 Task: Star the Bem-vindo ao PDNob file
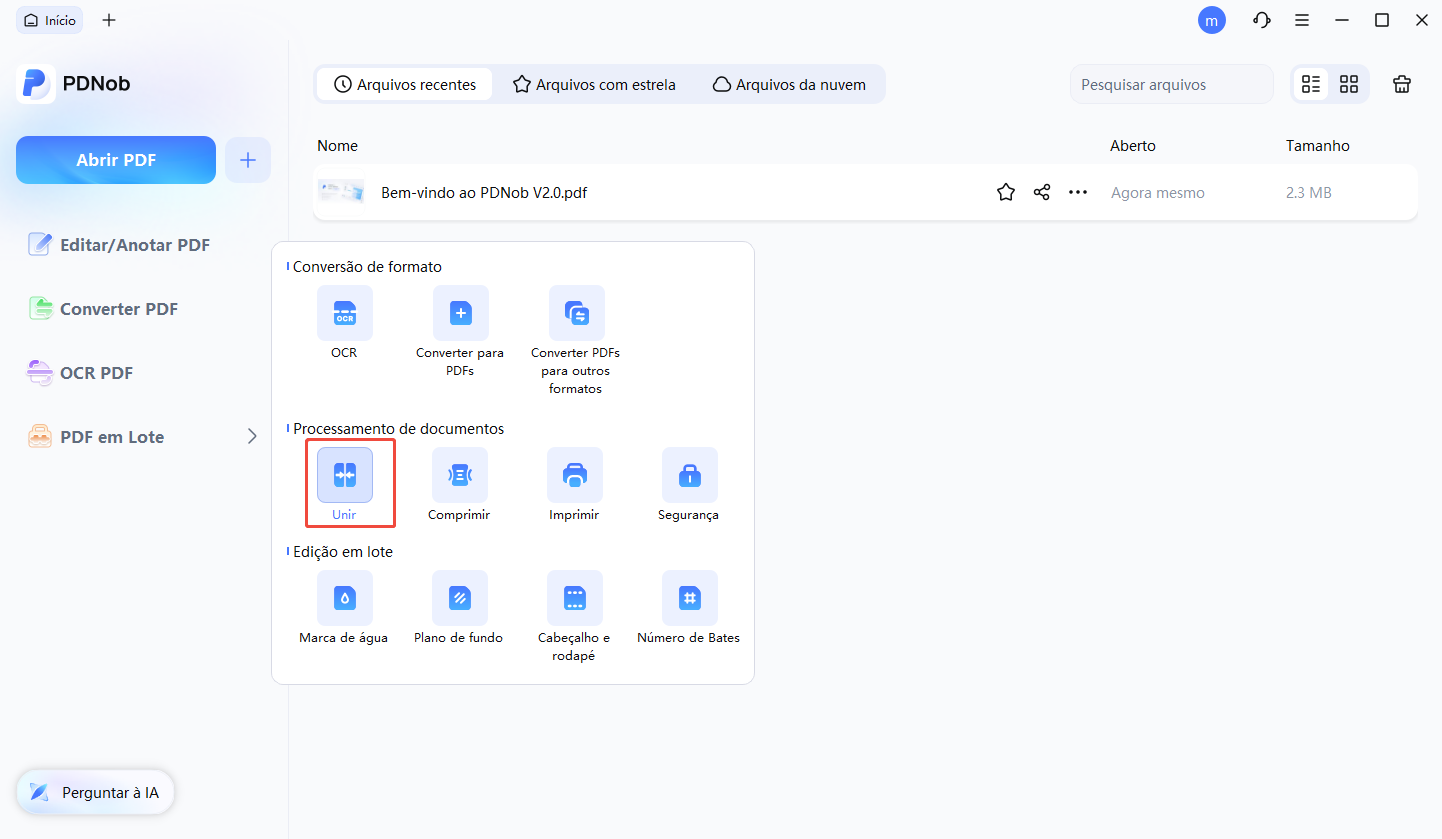pyautogui.click(x=1005, y=193)
